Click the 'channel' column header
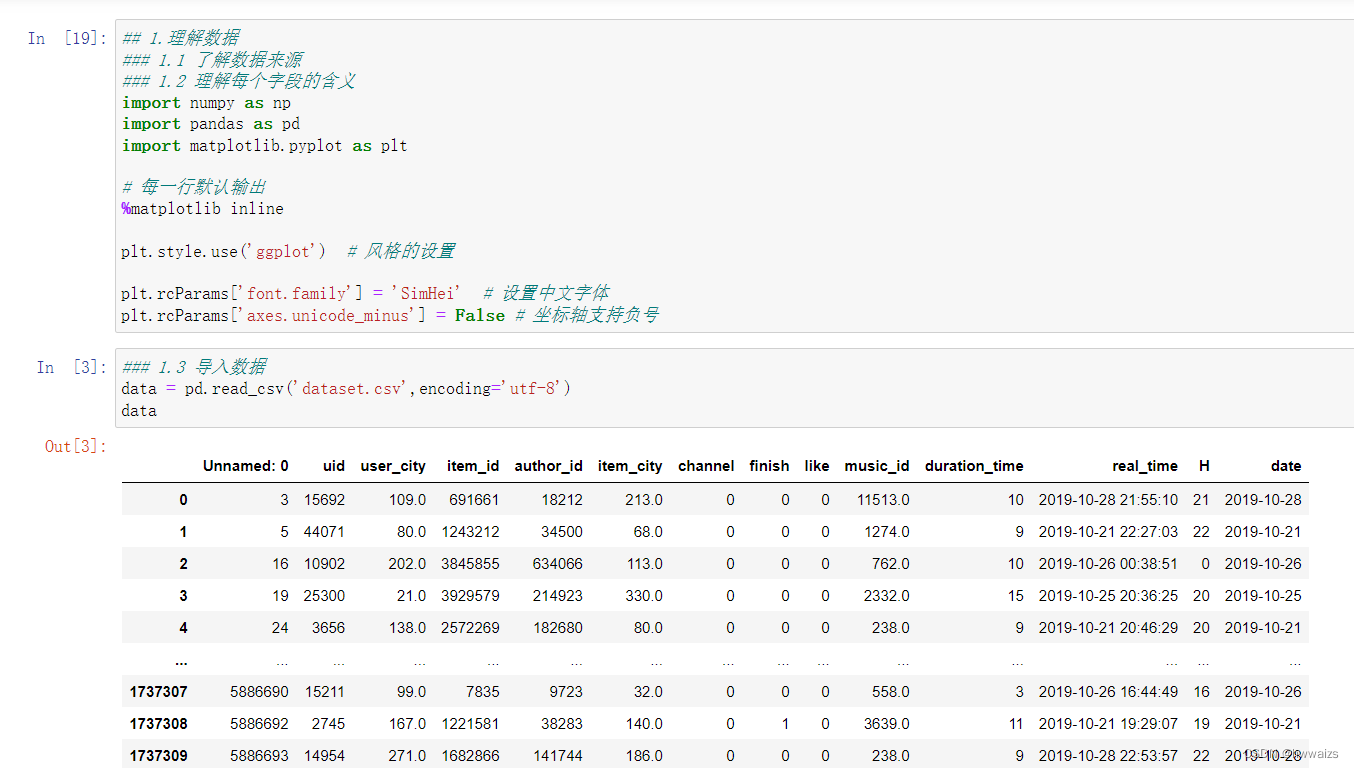 [706, 466]
